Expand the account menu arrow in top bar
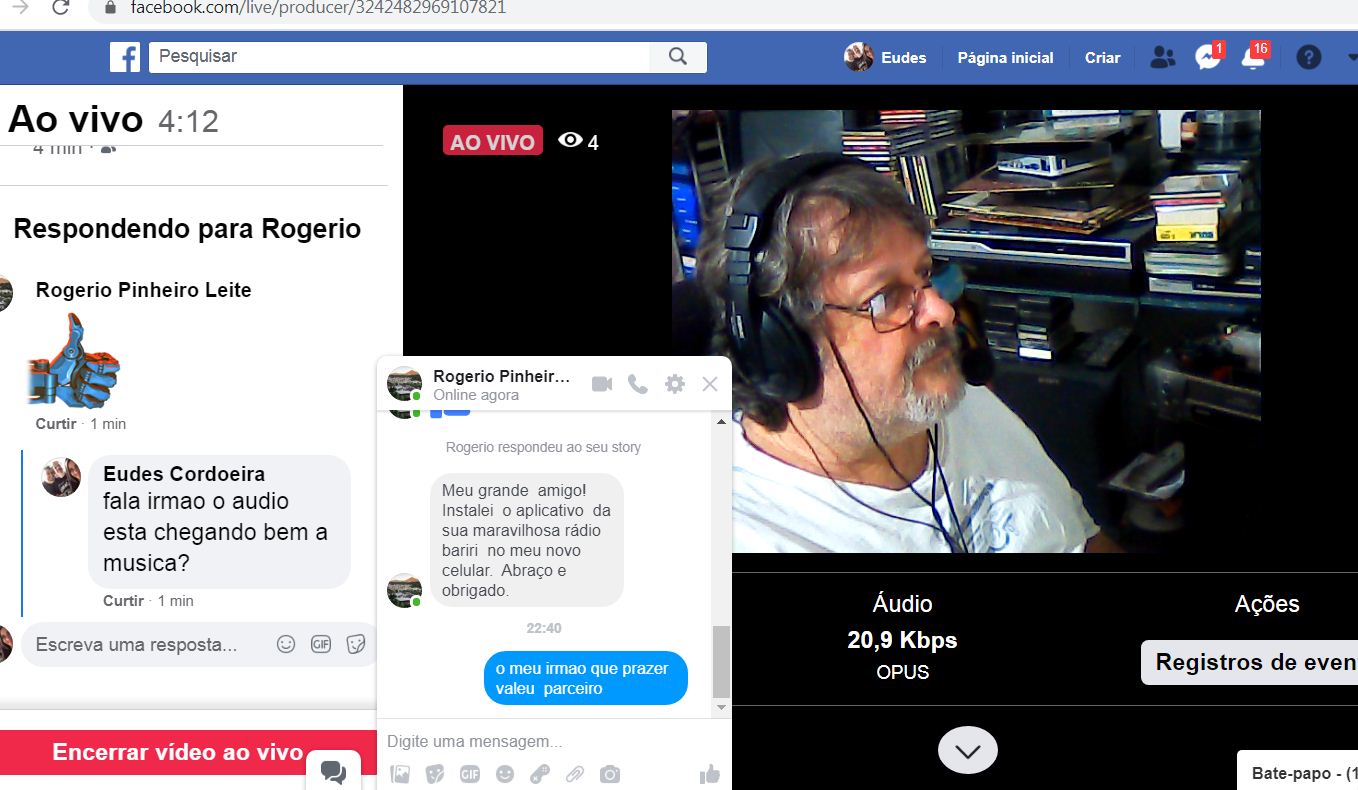This screenshot has width=1358, height=790. click(1351, 58)
